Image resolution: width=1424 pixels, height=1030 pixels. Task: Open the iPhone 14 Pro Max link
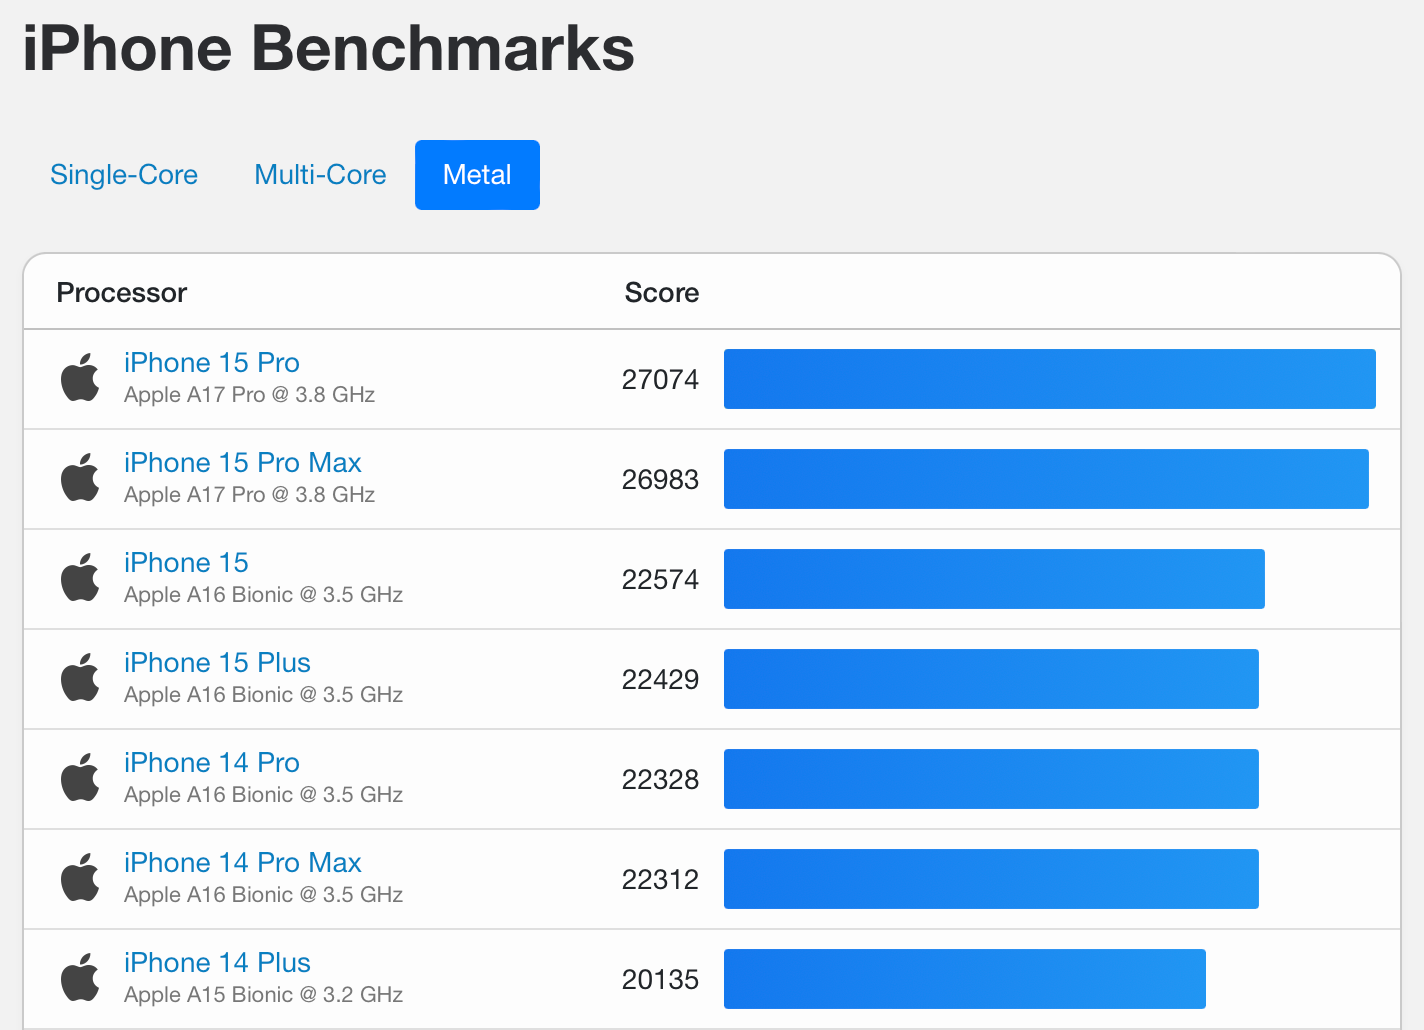point(243,863)
